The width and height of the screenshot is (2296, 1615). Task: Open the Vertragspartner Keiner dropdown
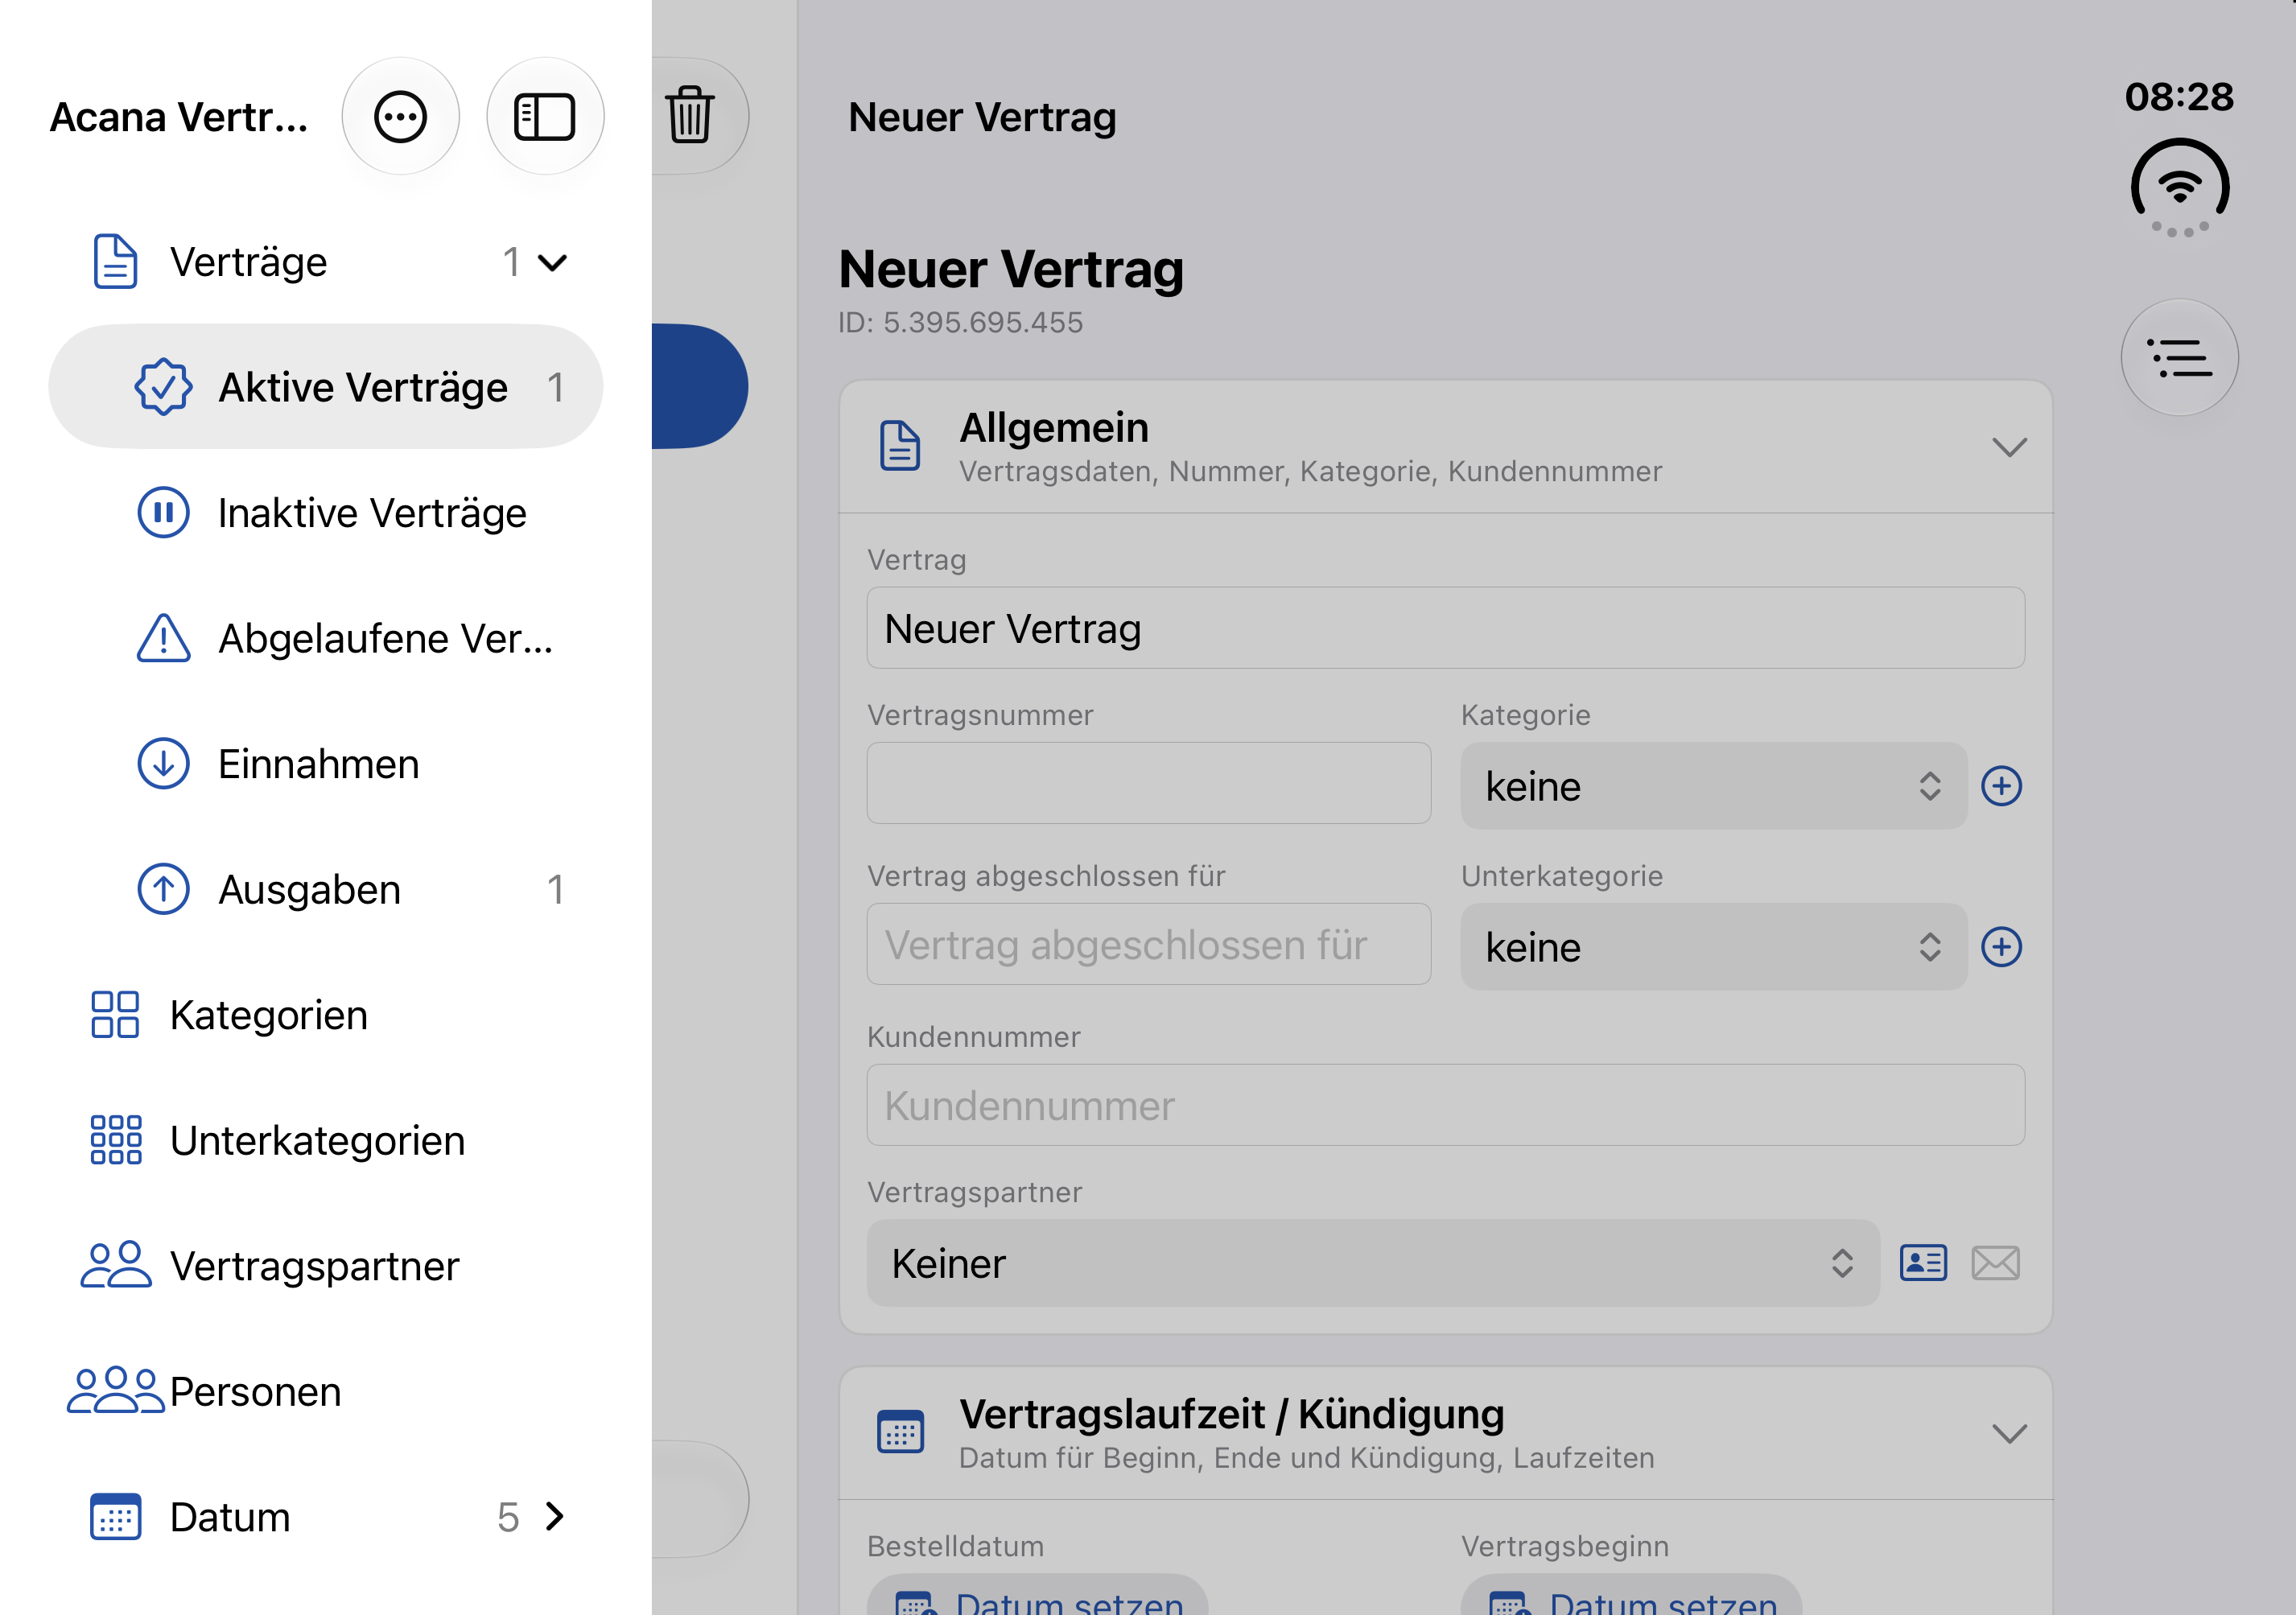pos(1373,1263)
